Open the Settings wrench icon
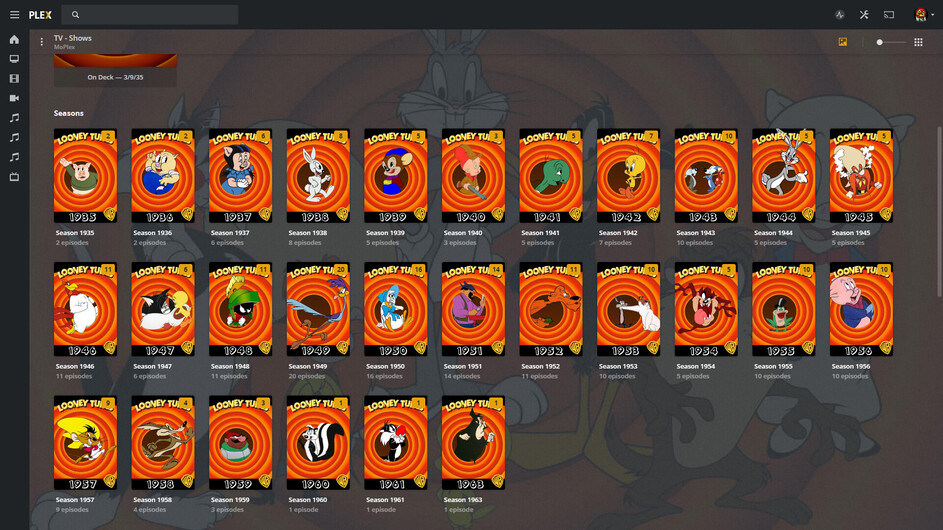 pyautogui.click(x=864, y=14)
